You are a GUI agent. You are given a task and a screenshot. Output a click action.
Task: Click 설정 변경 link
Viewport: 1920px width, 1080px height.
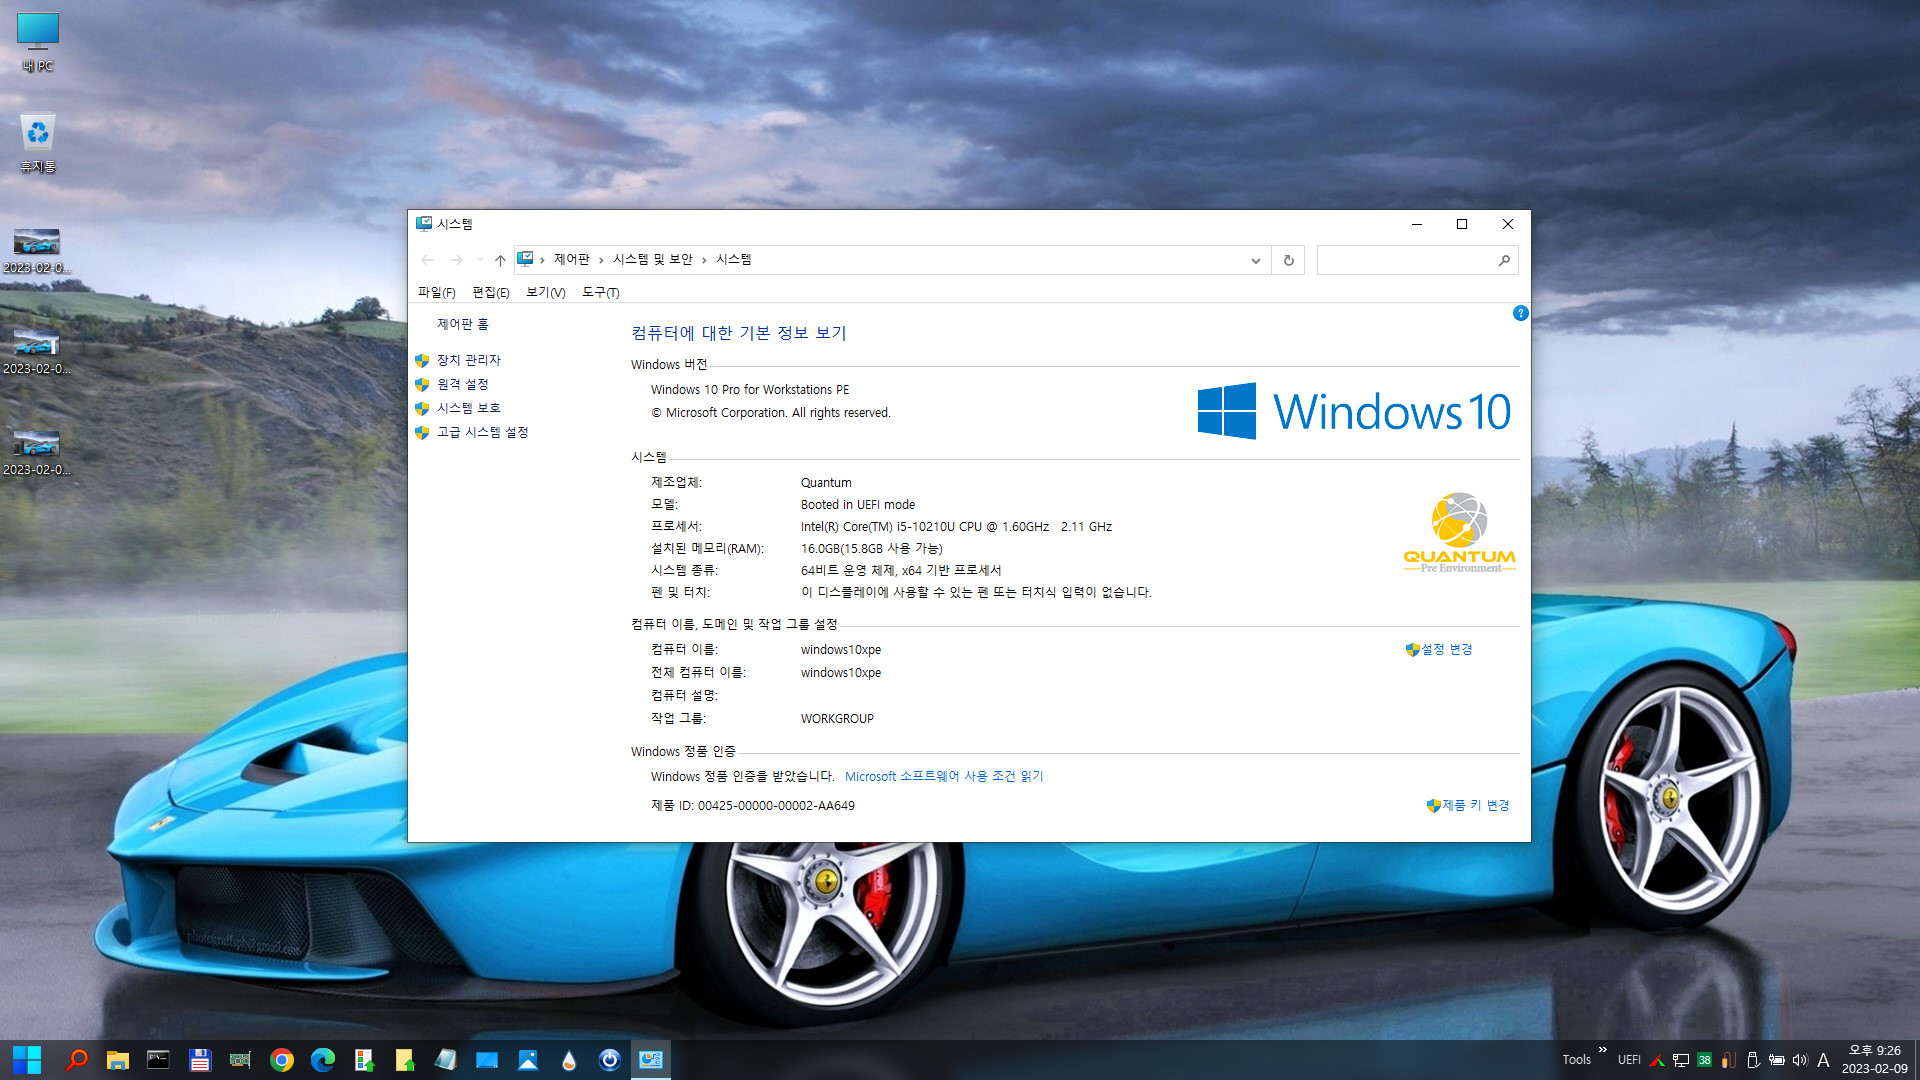(1446, 649)
